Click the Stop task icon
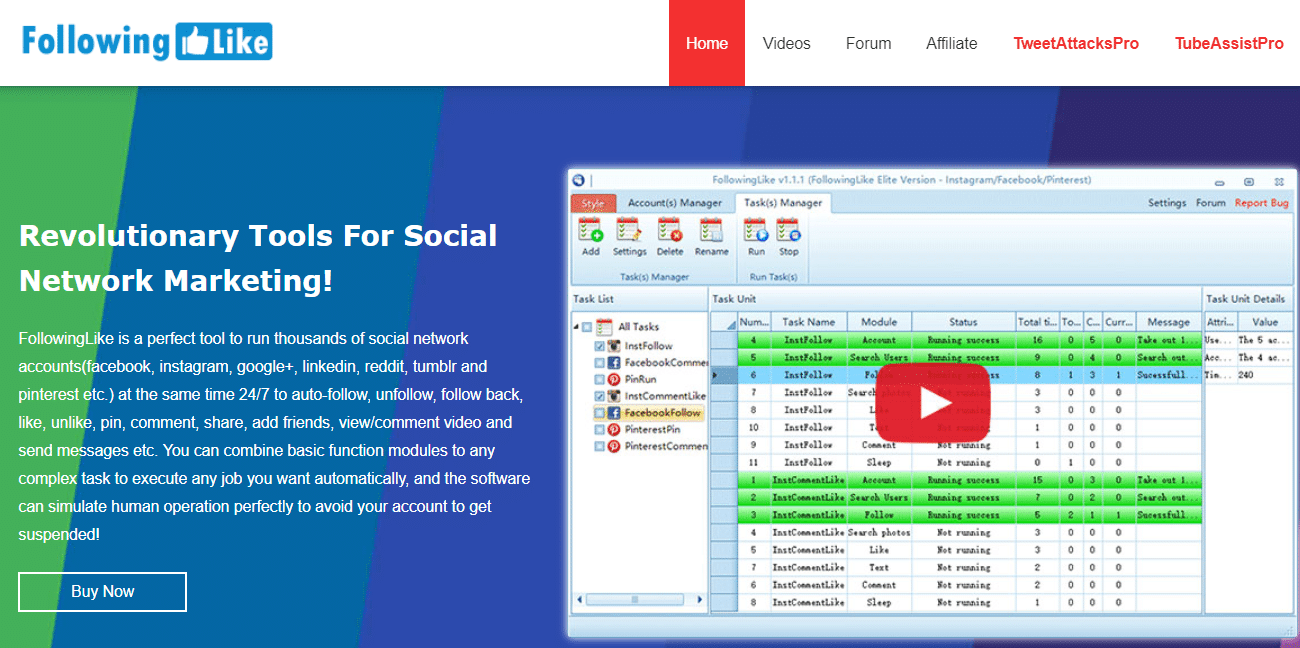The image size is (1300, 648). (789, 232)
